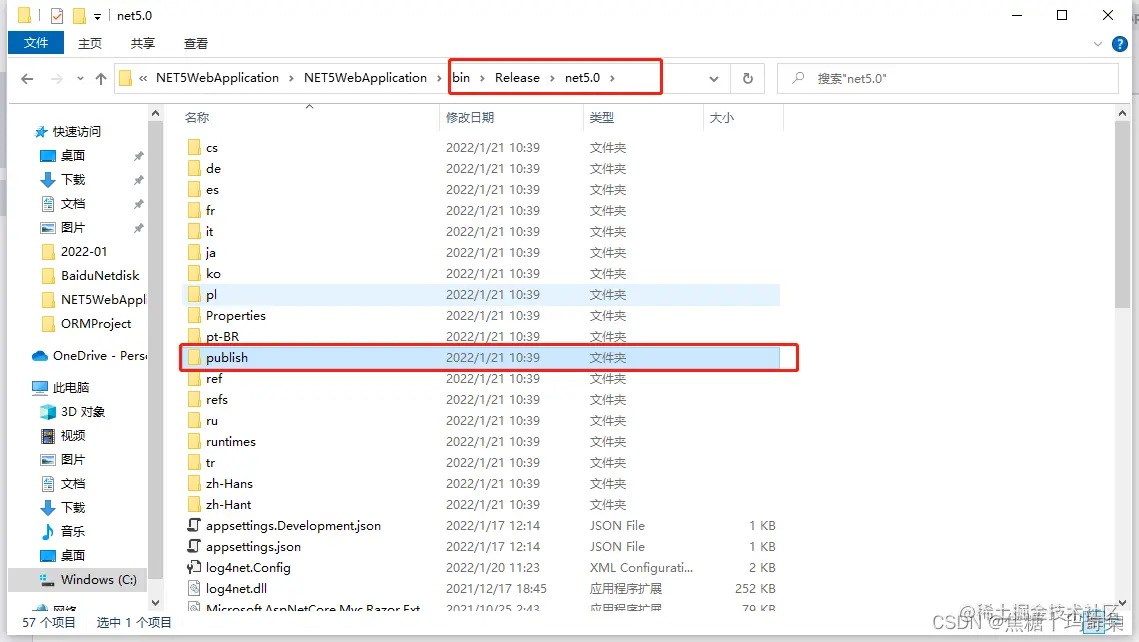The image size is (1139, 642).
Task: Select the pt-BR folder name
Action: tap(222, 337)
